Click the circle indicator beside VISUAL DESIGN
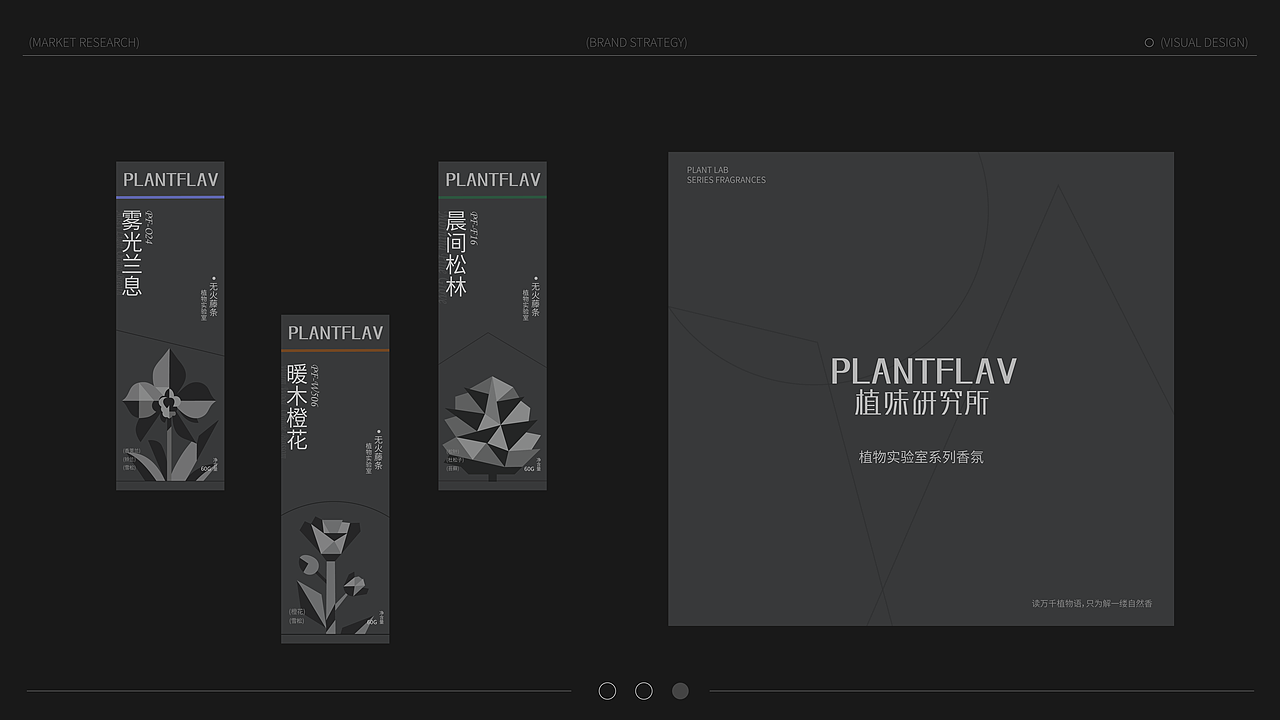The height and width of the screenshot is (720, 1280). pos(1148,43)
